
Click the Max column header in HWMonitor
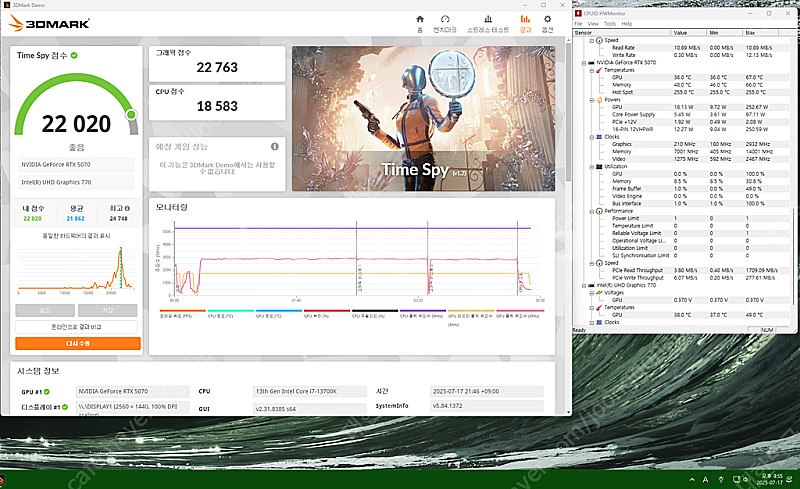tap(761, 33)
